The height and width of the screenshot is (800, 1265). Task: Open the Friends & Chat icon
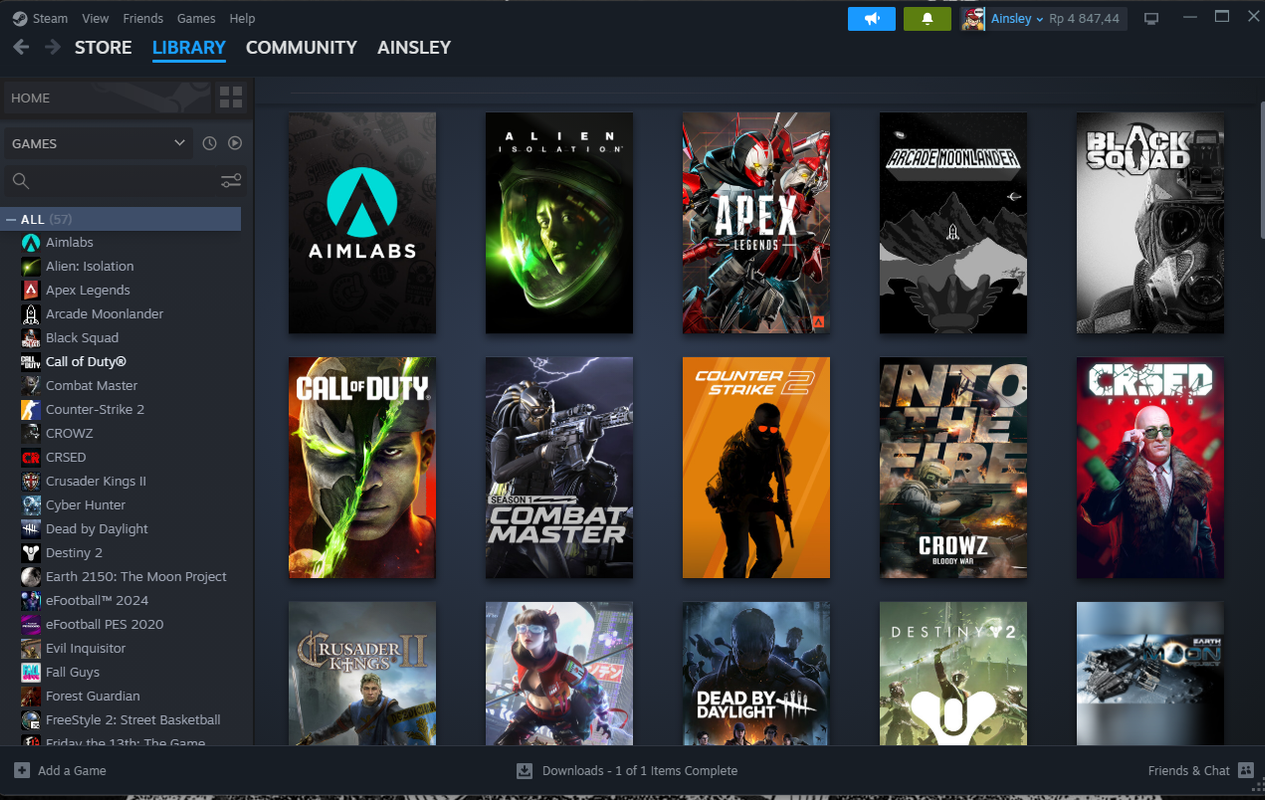pyautogui.click(x=1245, y=770)
